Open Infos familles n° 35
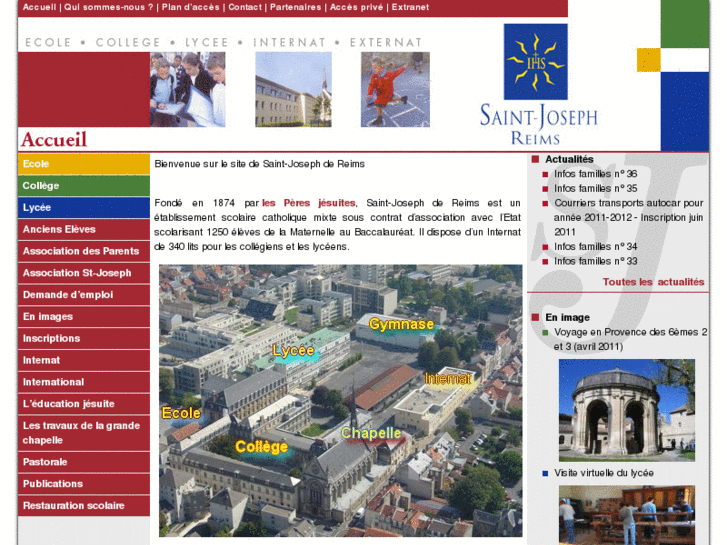727x545 pixels. click(595, 188)
